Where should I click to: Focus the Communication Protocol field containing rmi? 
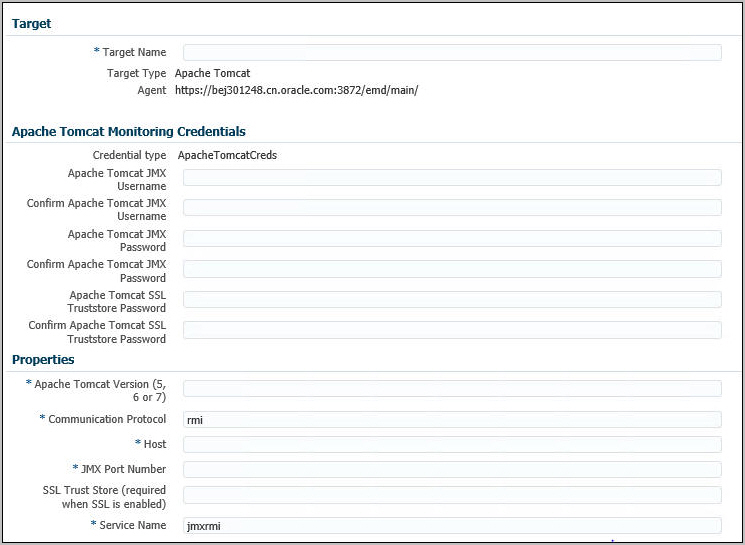coord(452,420)
